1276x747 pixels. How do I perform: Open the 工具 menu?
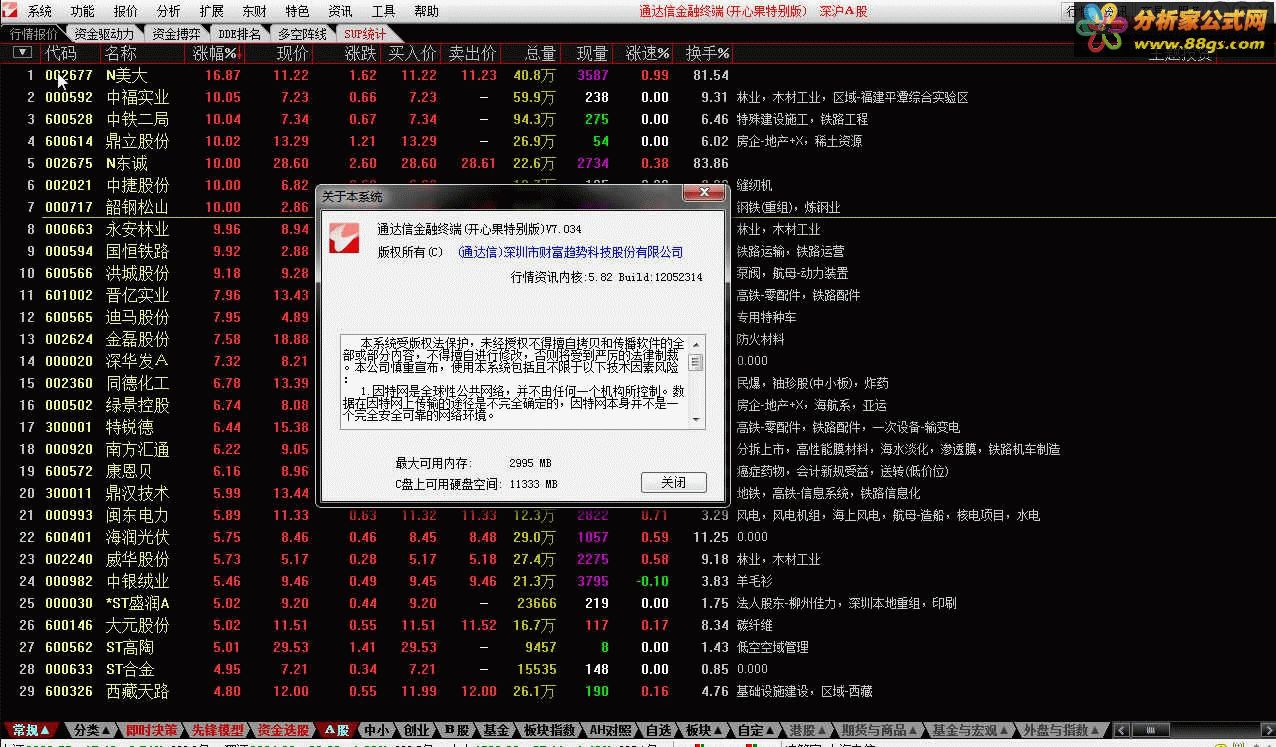point(383,12)
